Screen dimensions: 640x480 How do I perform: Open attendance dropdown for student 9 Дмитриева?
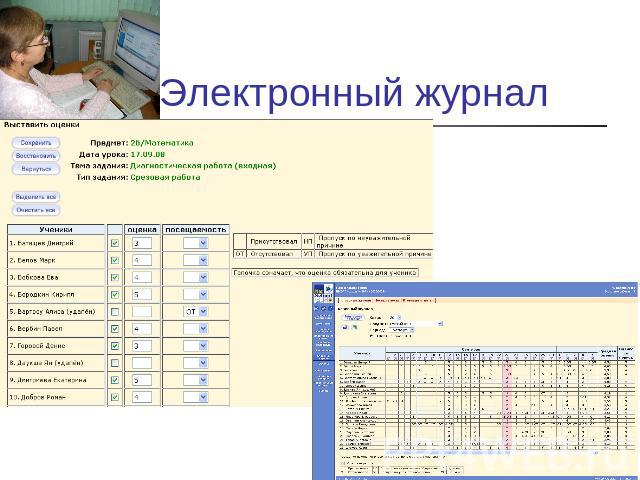(x=196, y=380)
